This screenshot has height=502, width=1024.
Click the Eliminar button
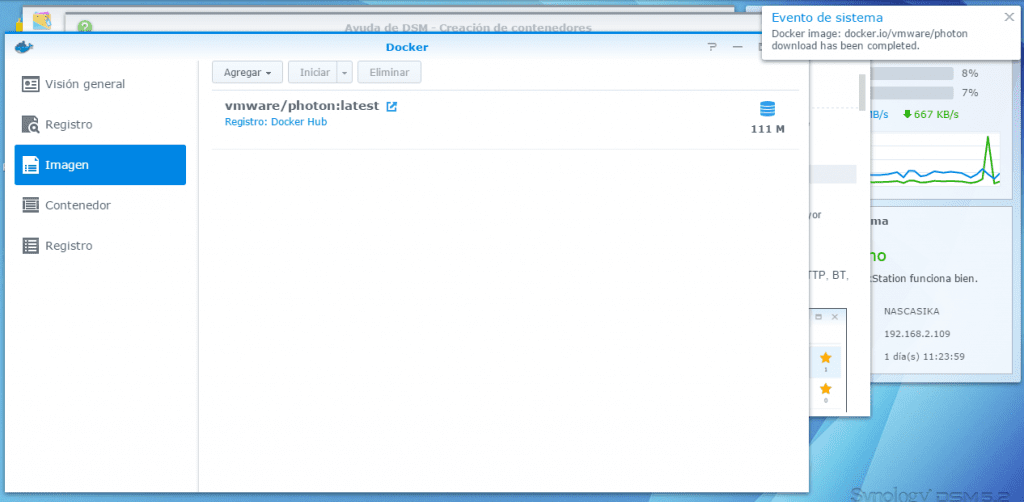[x=389, y=72]
